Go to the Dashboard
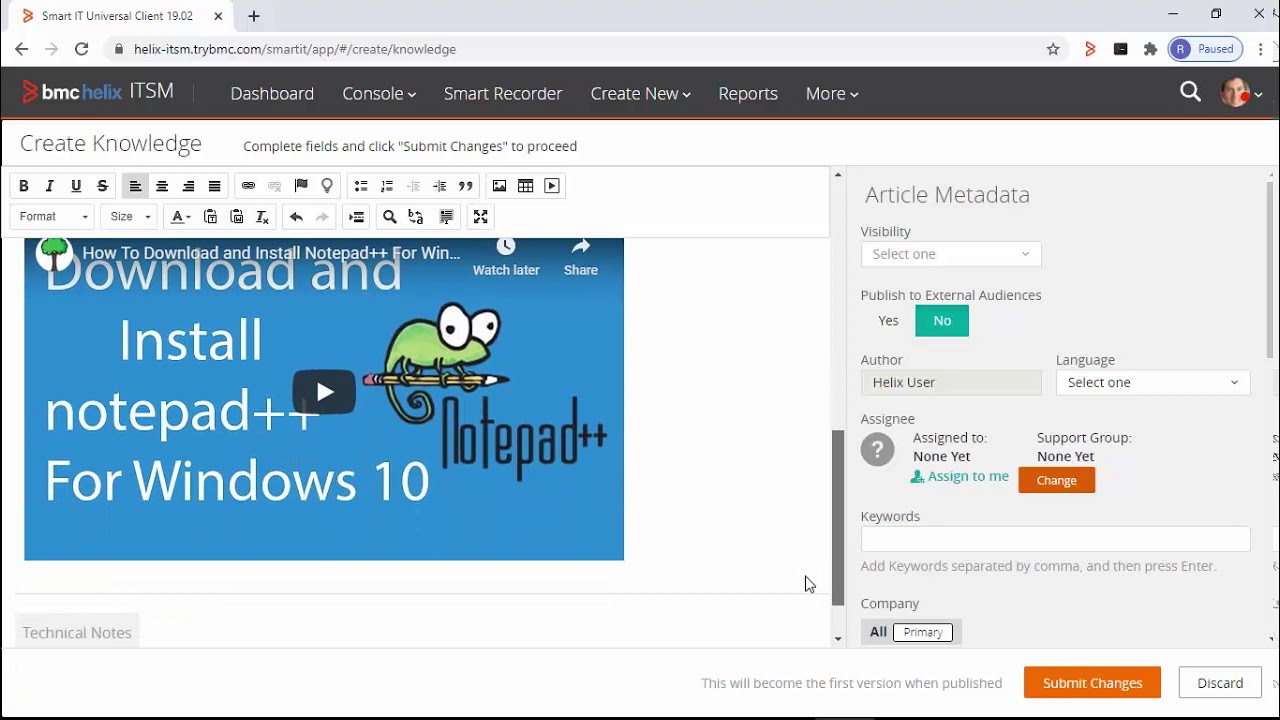 pyautogui.click(x=272, y=93)
